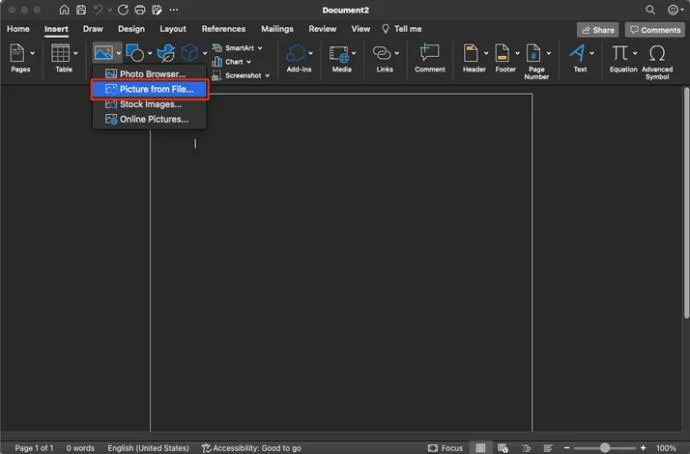Image resolution: width=690 pixels, height=454 pixels.
Task: Click the Pages icon
Action: [x=18, y=54]
